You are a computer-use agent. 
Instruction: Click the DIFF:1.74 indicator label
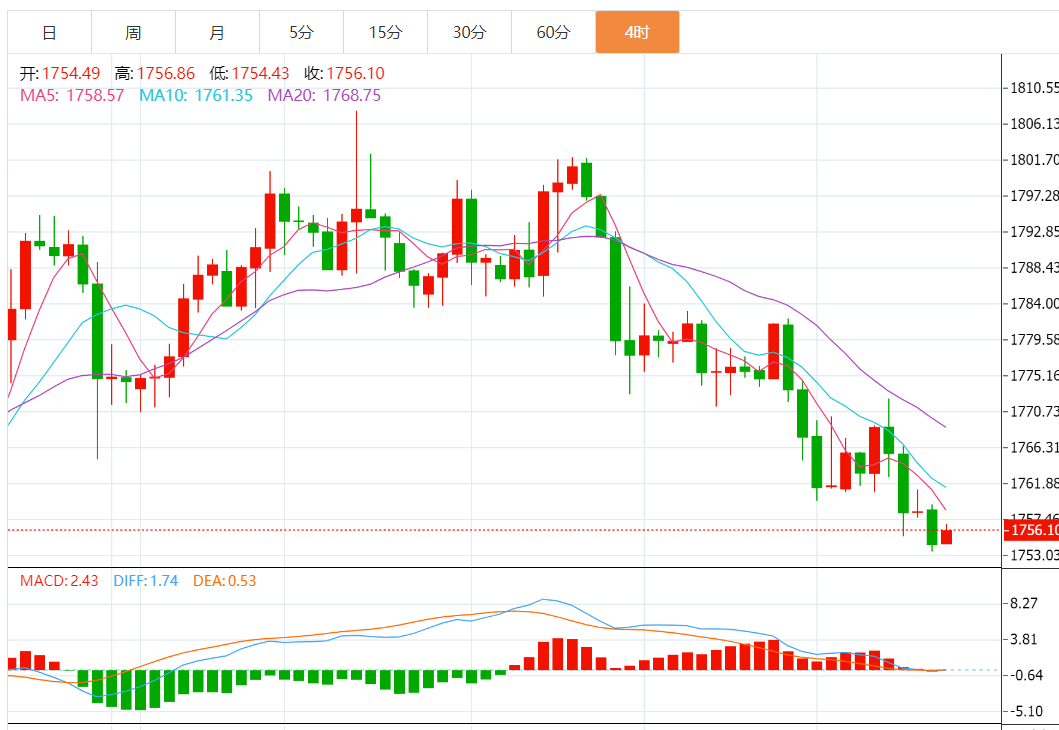click(145, 581)
